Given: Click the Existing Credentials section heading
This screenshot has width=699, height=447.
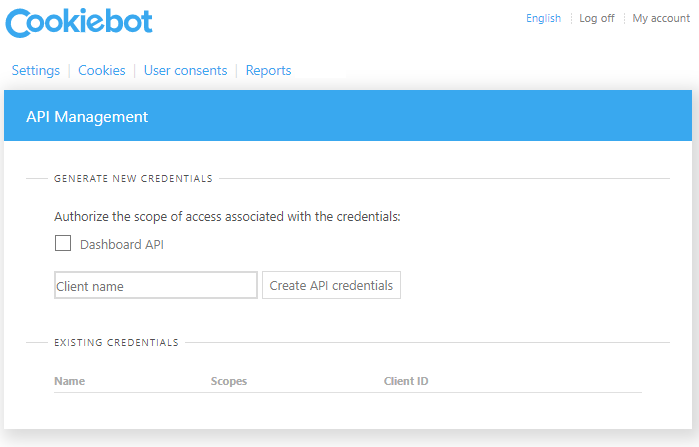Looking at the screenshot, I should (x=116, y=343).
